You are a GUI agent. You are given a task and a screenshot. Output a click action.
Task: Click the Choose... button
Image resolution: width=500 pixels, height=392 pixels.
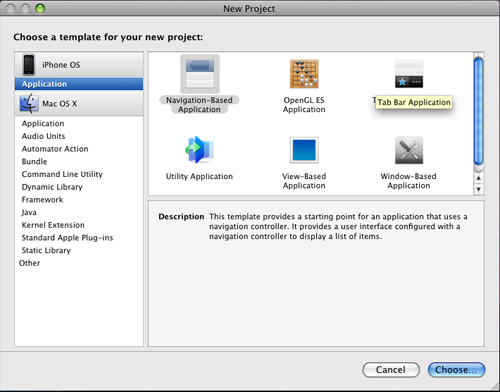456,370
